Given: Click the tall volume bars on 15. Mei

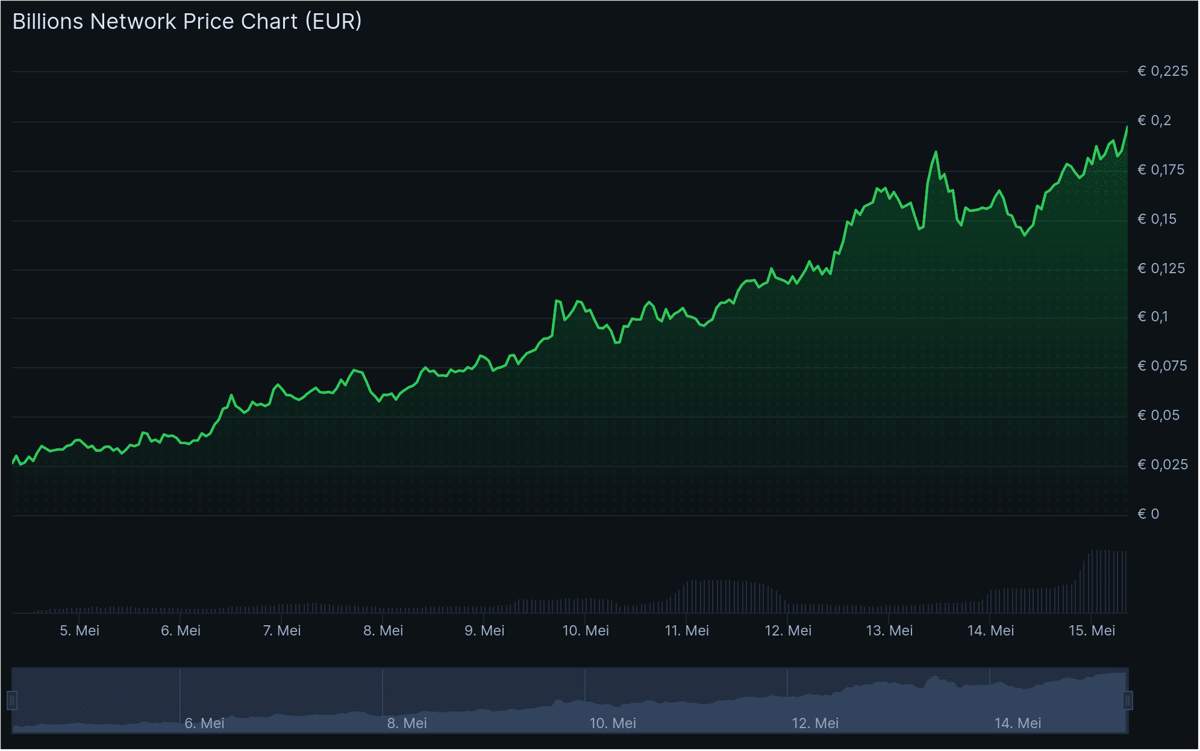Looking at the screenshot, I should point(1107,581).
